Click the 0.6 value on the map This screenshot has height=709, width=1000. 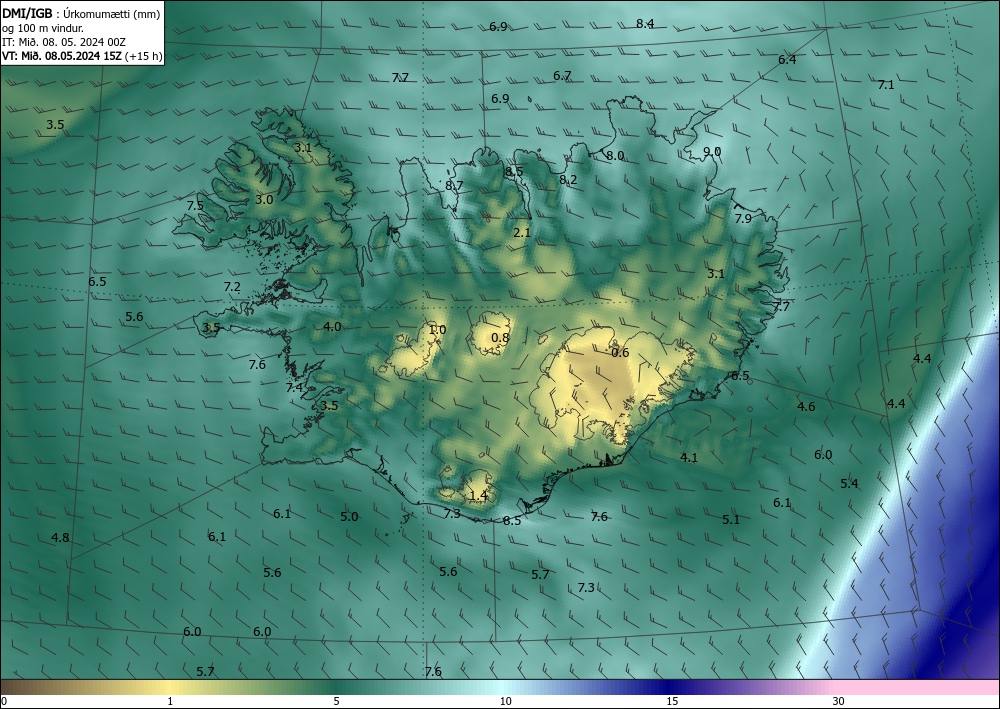[620, 353]
